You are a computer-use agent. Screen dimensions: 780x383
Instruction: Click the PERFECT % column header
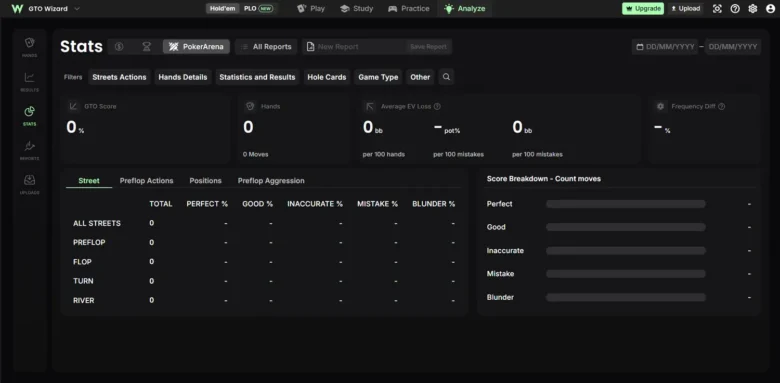207,204
